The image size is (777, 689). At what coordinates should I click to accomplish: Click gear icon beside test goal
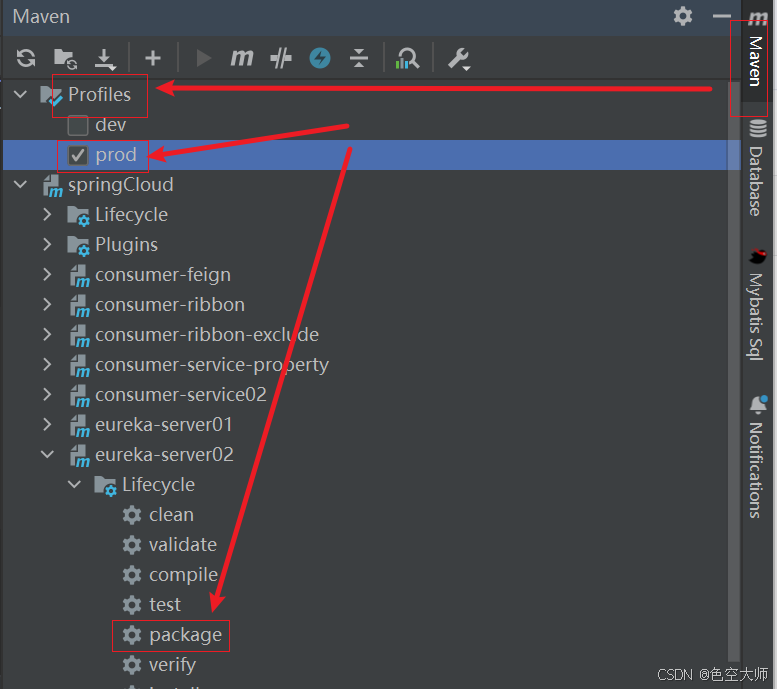tap(132, 605)
